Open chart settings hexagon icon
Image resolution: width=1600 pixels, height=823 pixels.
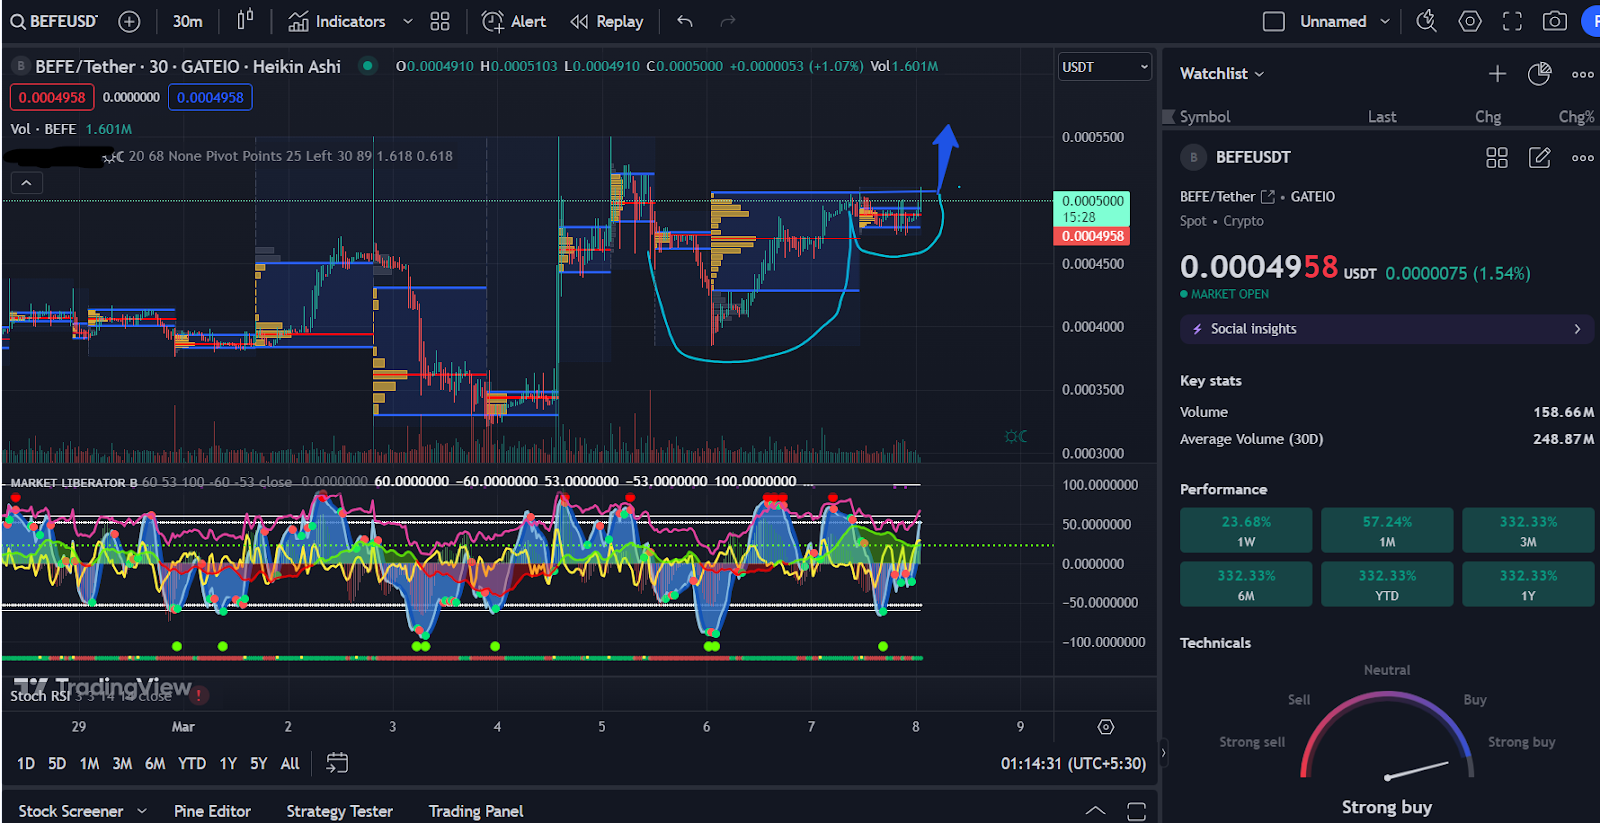1470,21
